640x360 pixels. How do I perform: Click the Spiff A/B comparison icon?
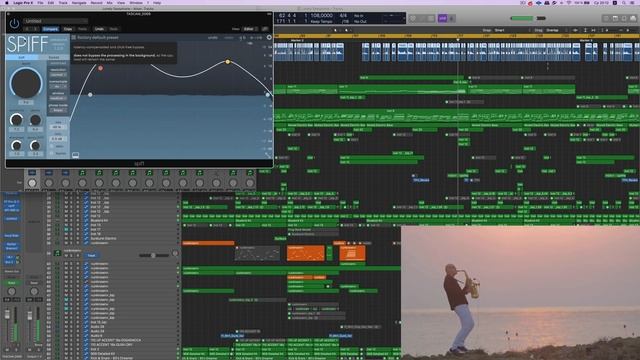242,38
